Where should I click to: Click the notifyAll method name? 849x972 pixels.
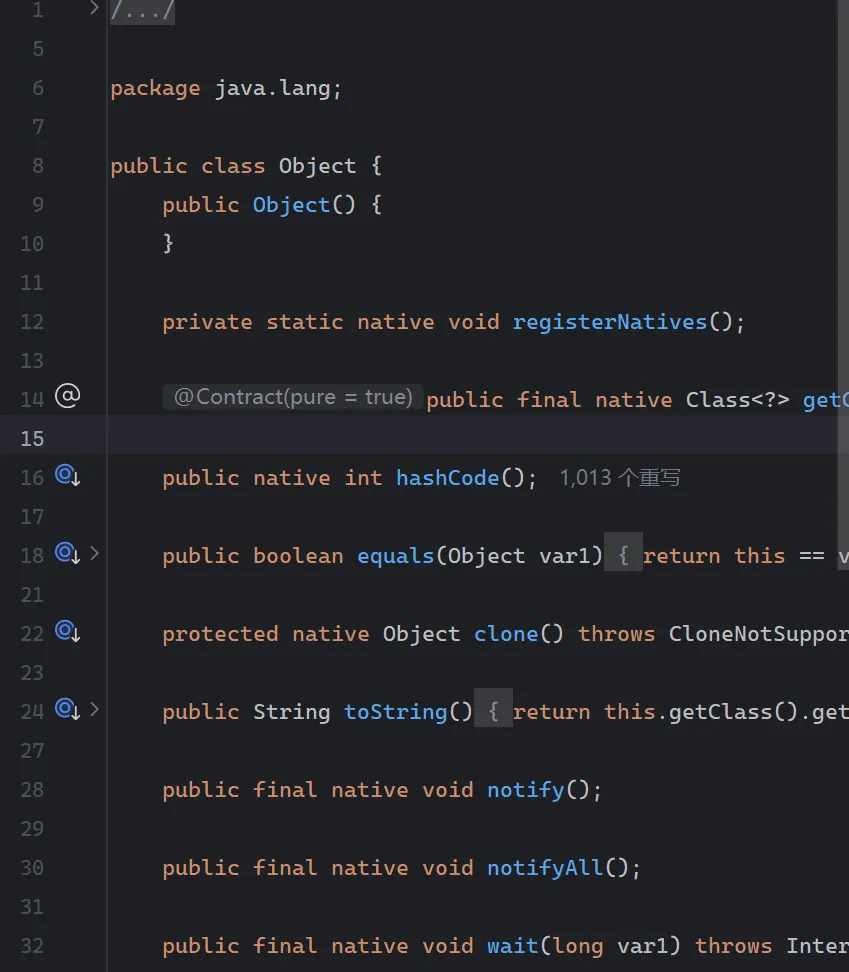pos(546,868)
